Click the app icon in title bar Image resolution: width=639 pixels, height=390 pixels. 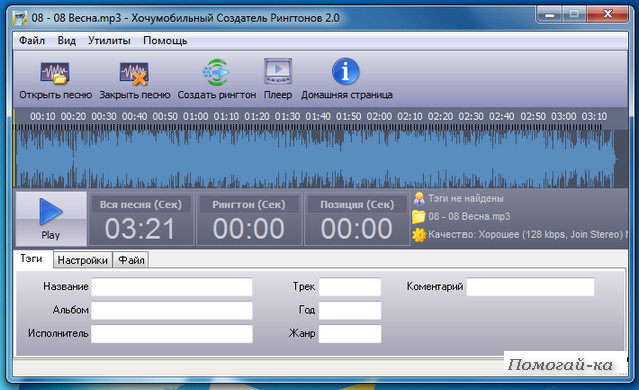[x=20, y=18]
